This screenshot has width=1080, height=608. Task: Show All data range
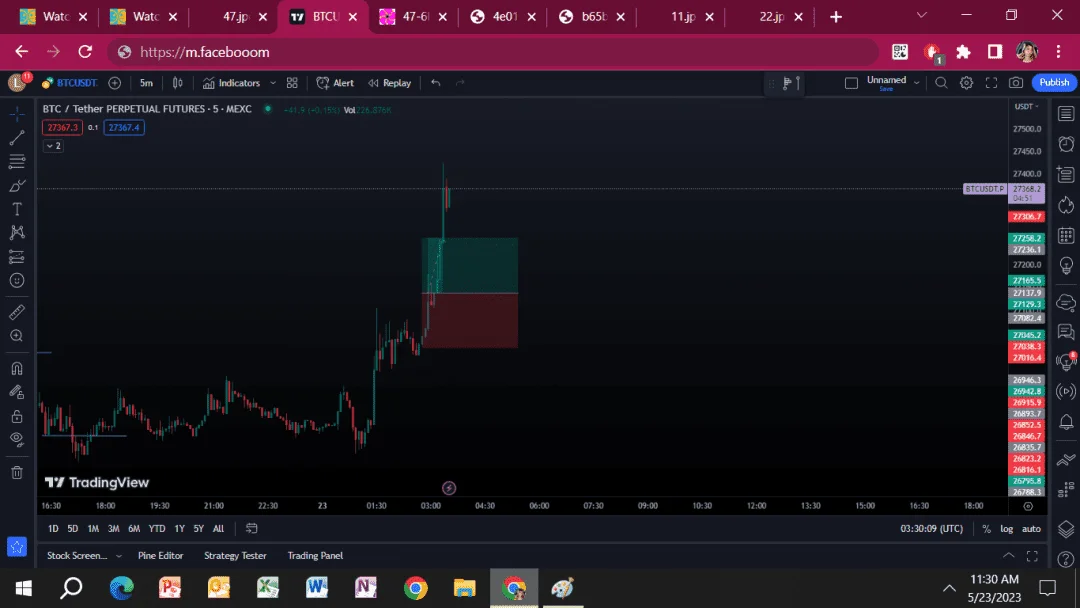pyautogui.click(x=218, y=529)
